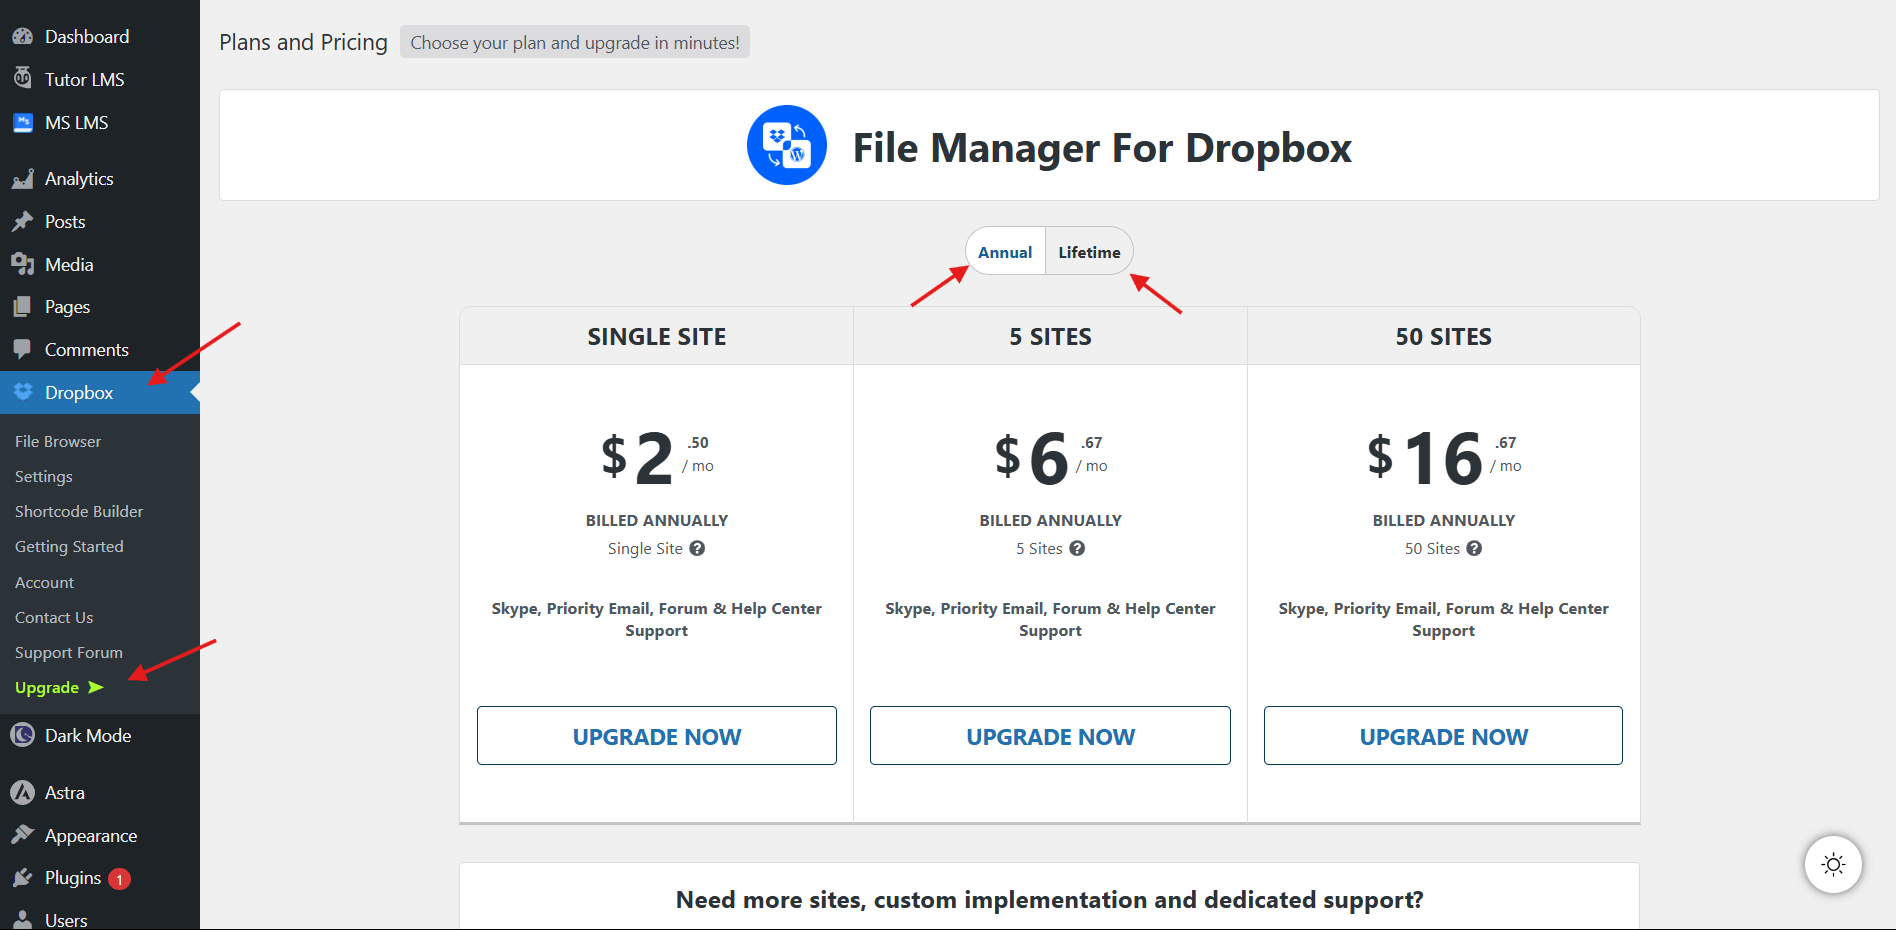Open Account submenu item
The width and height of the screenshot is (1896, 930).
pos(44,582)
